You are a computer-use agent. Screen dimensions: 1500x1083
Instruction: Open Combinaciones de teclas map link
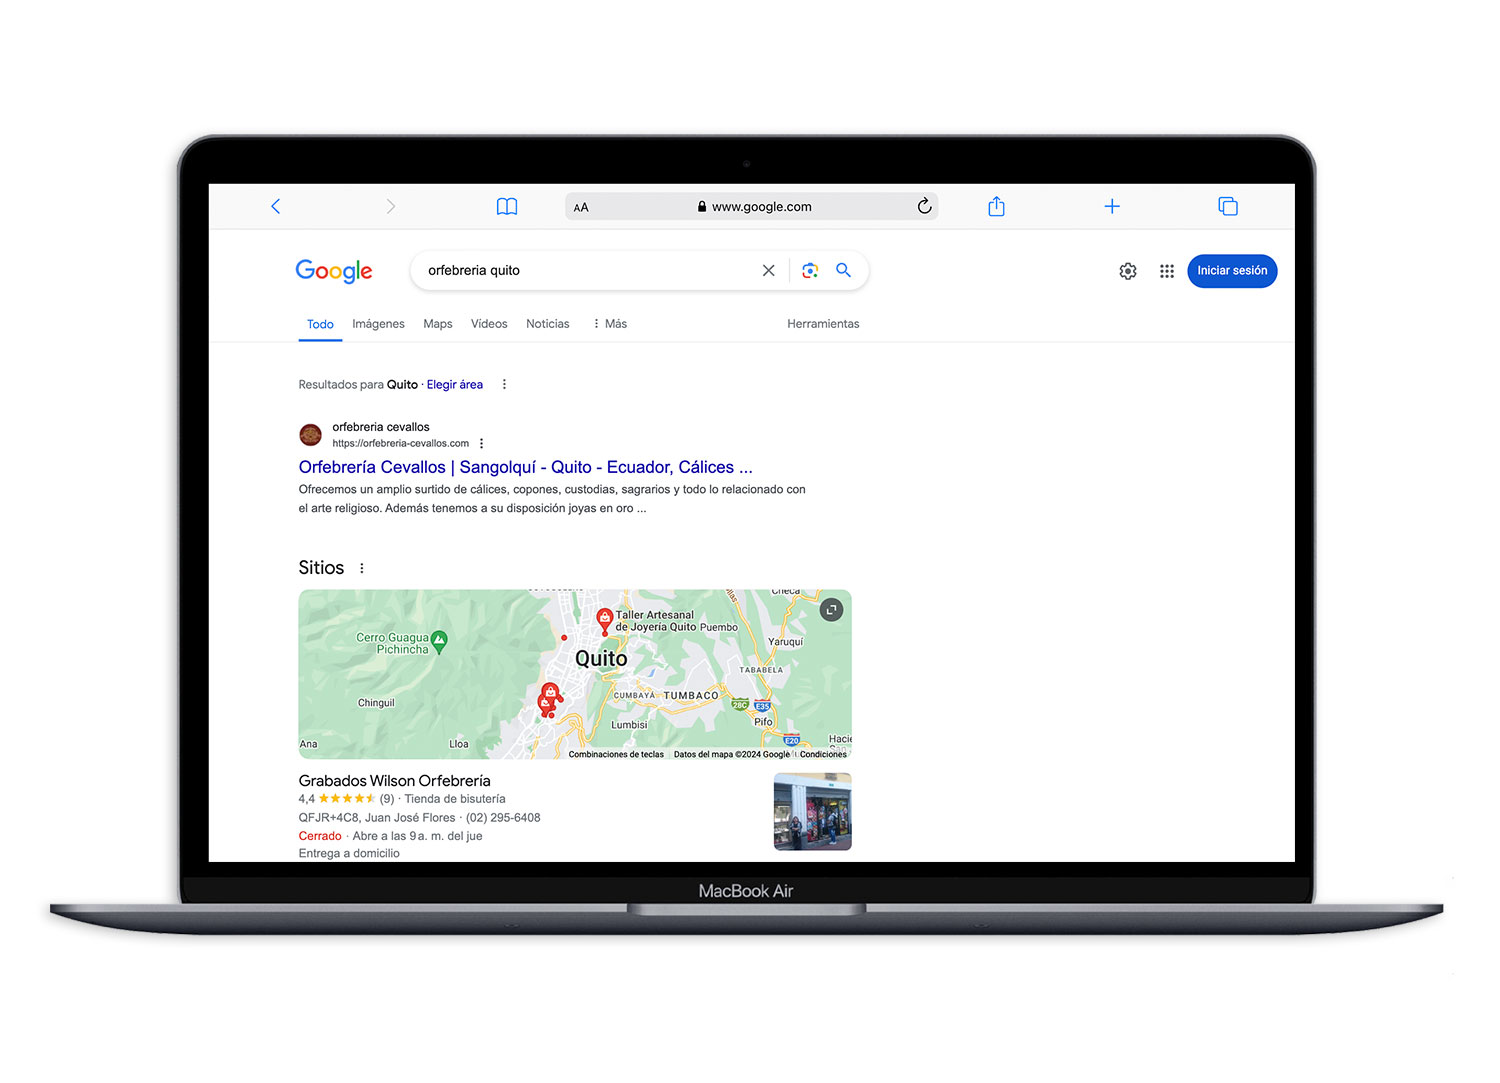(616, 754)
